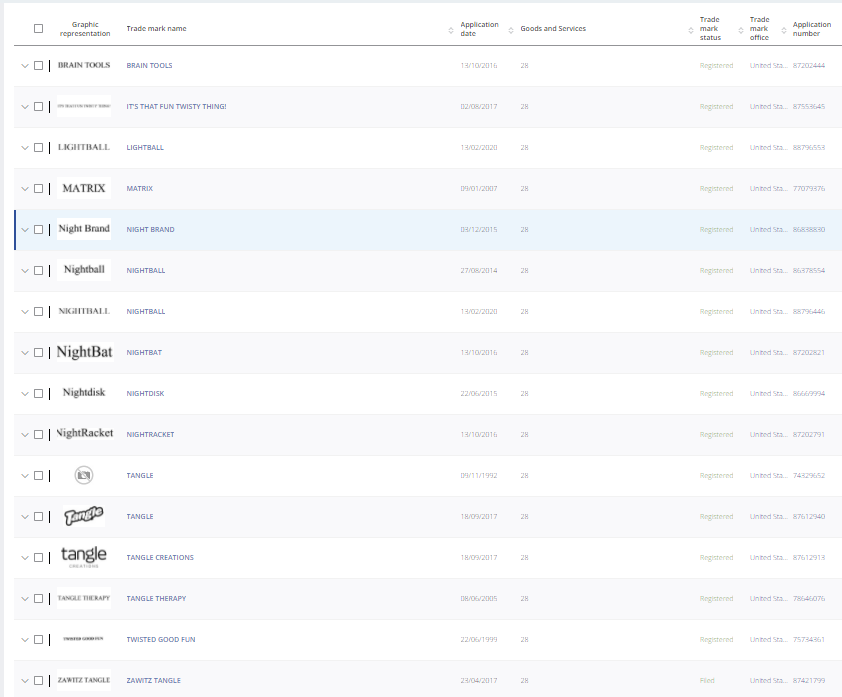Select the BRAIN TOOLS row checkbox
842x697 pixels.
39,66
